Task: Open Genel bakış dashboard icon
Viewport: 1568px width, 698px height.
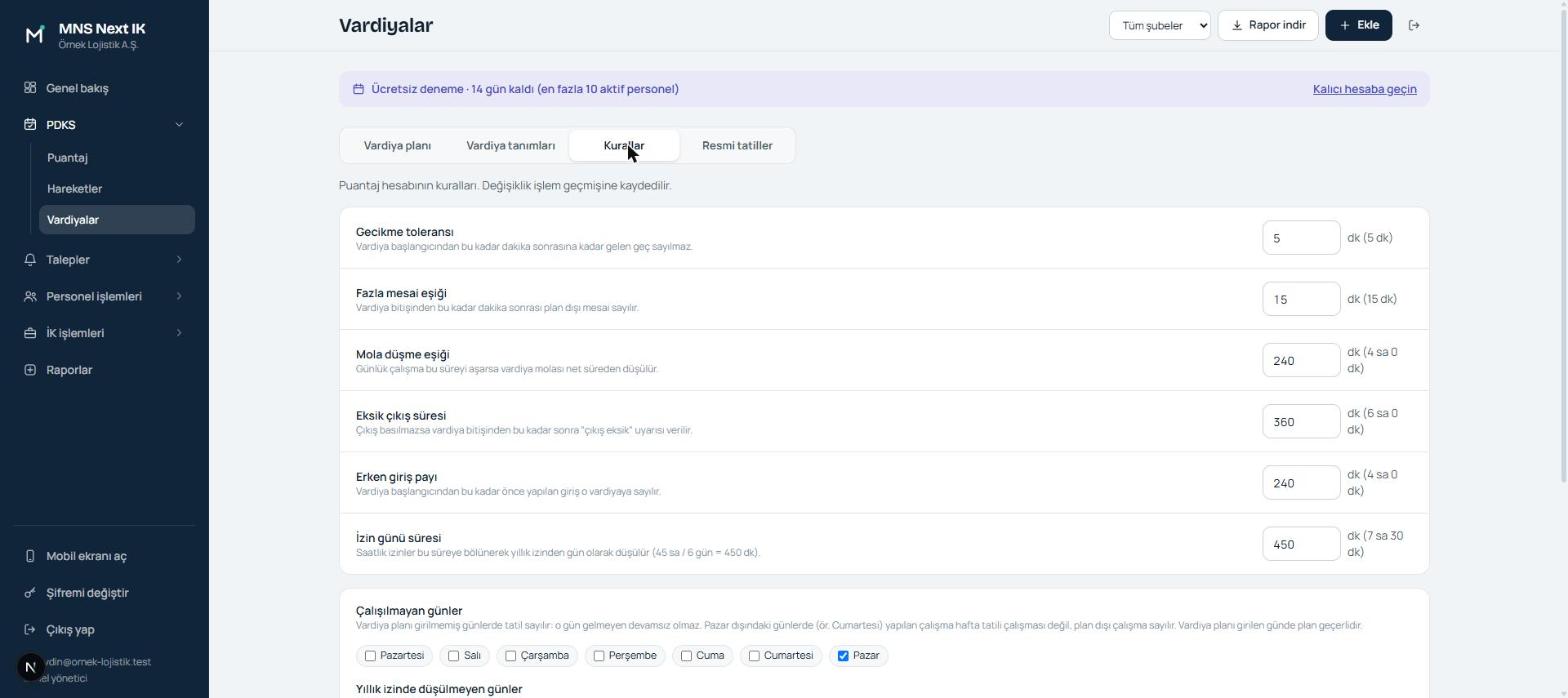Action: coord(30,88)
